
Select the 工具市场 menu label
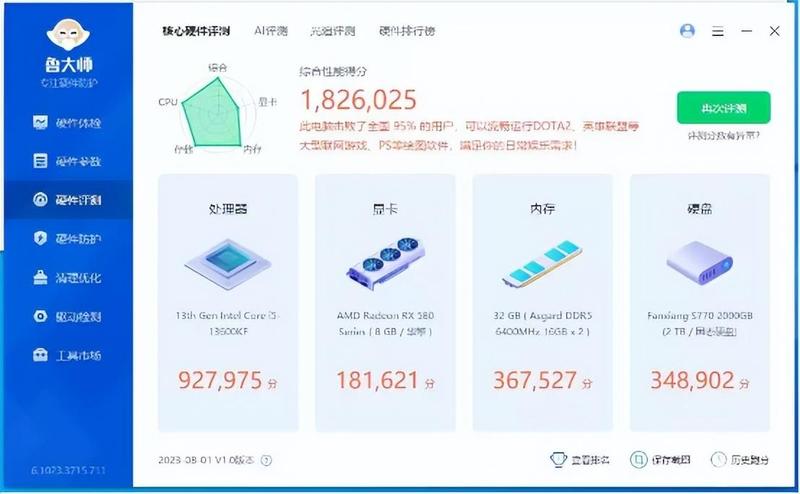coord(78,355)
